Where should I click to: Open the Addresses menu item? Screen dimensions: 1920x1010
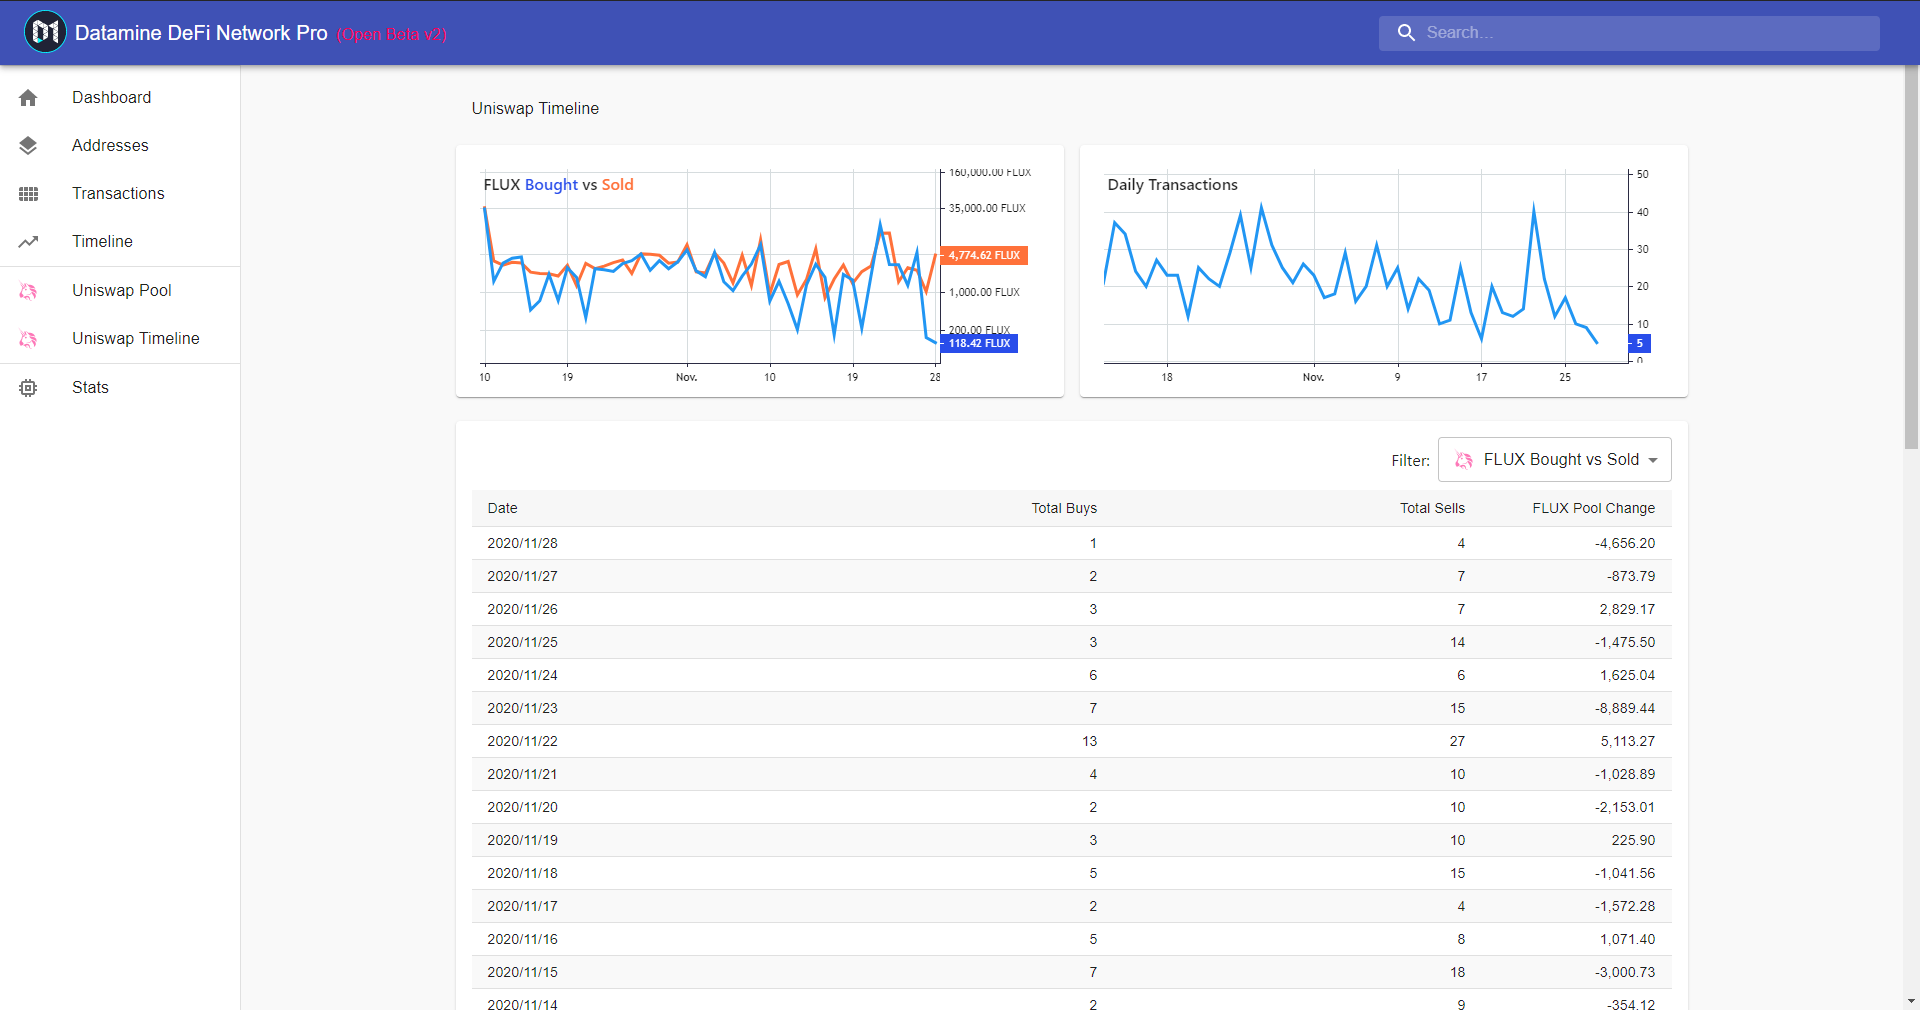click(x=120, y=145)
